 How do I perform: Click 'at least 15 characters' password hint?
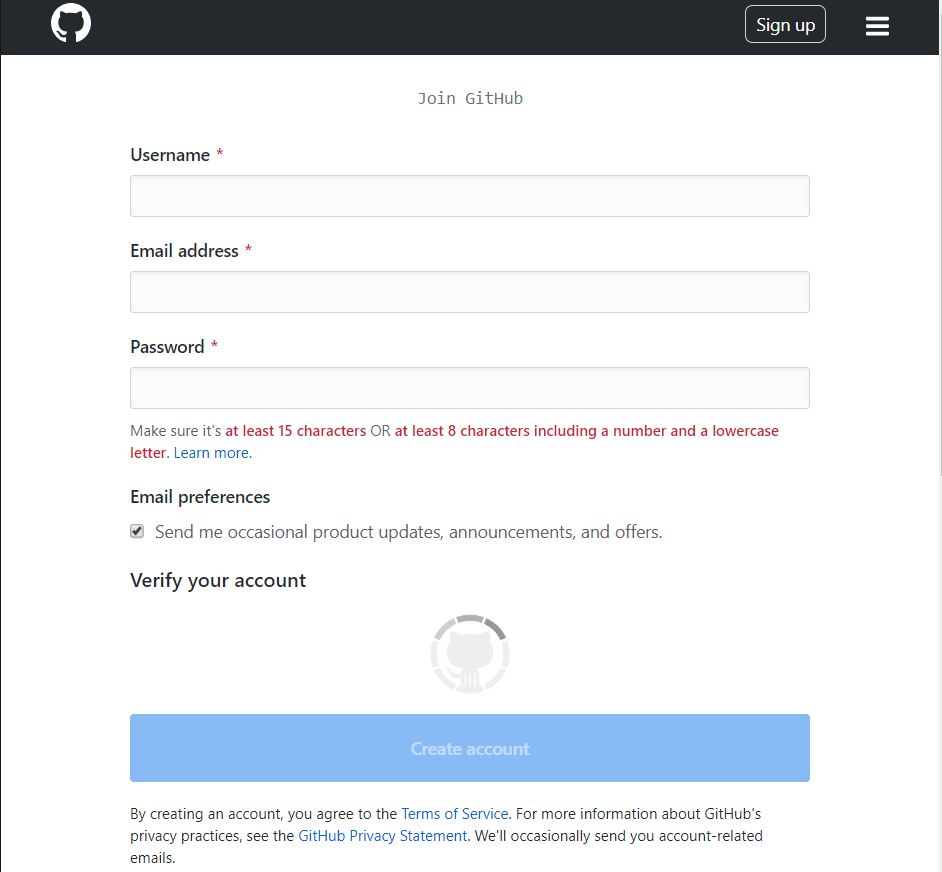[x=296, y=431]
